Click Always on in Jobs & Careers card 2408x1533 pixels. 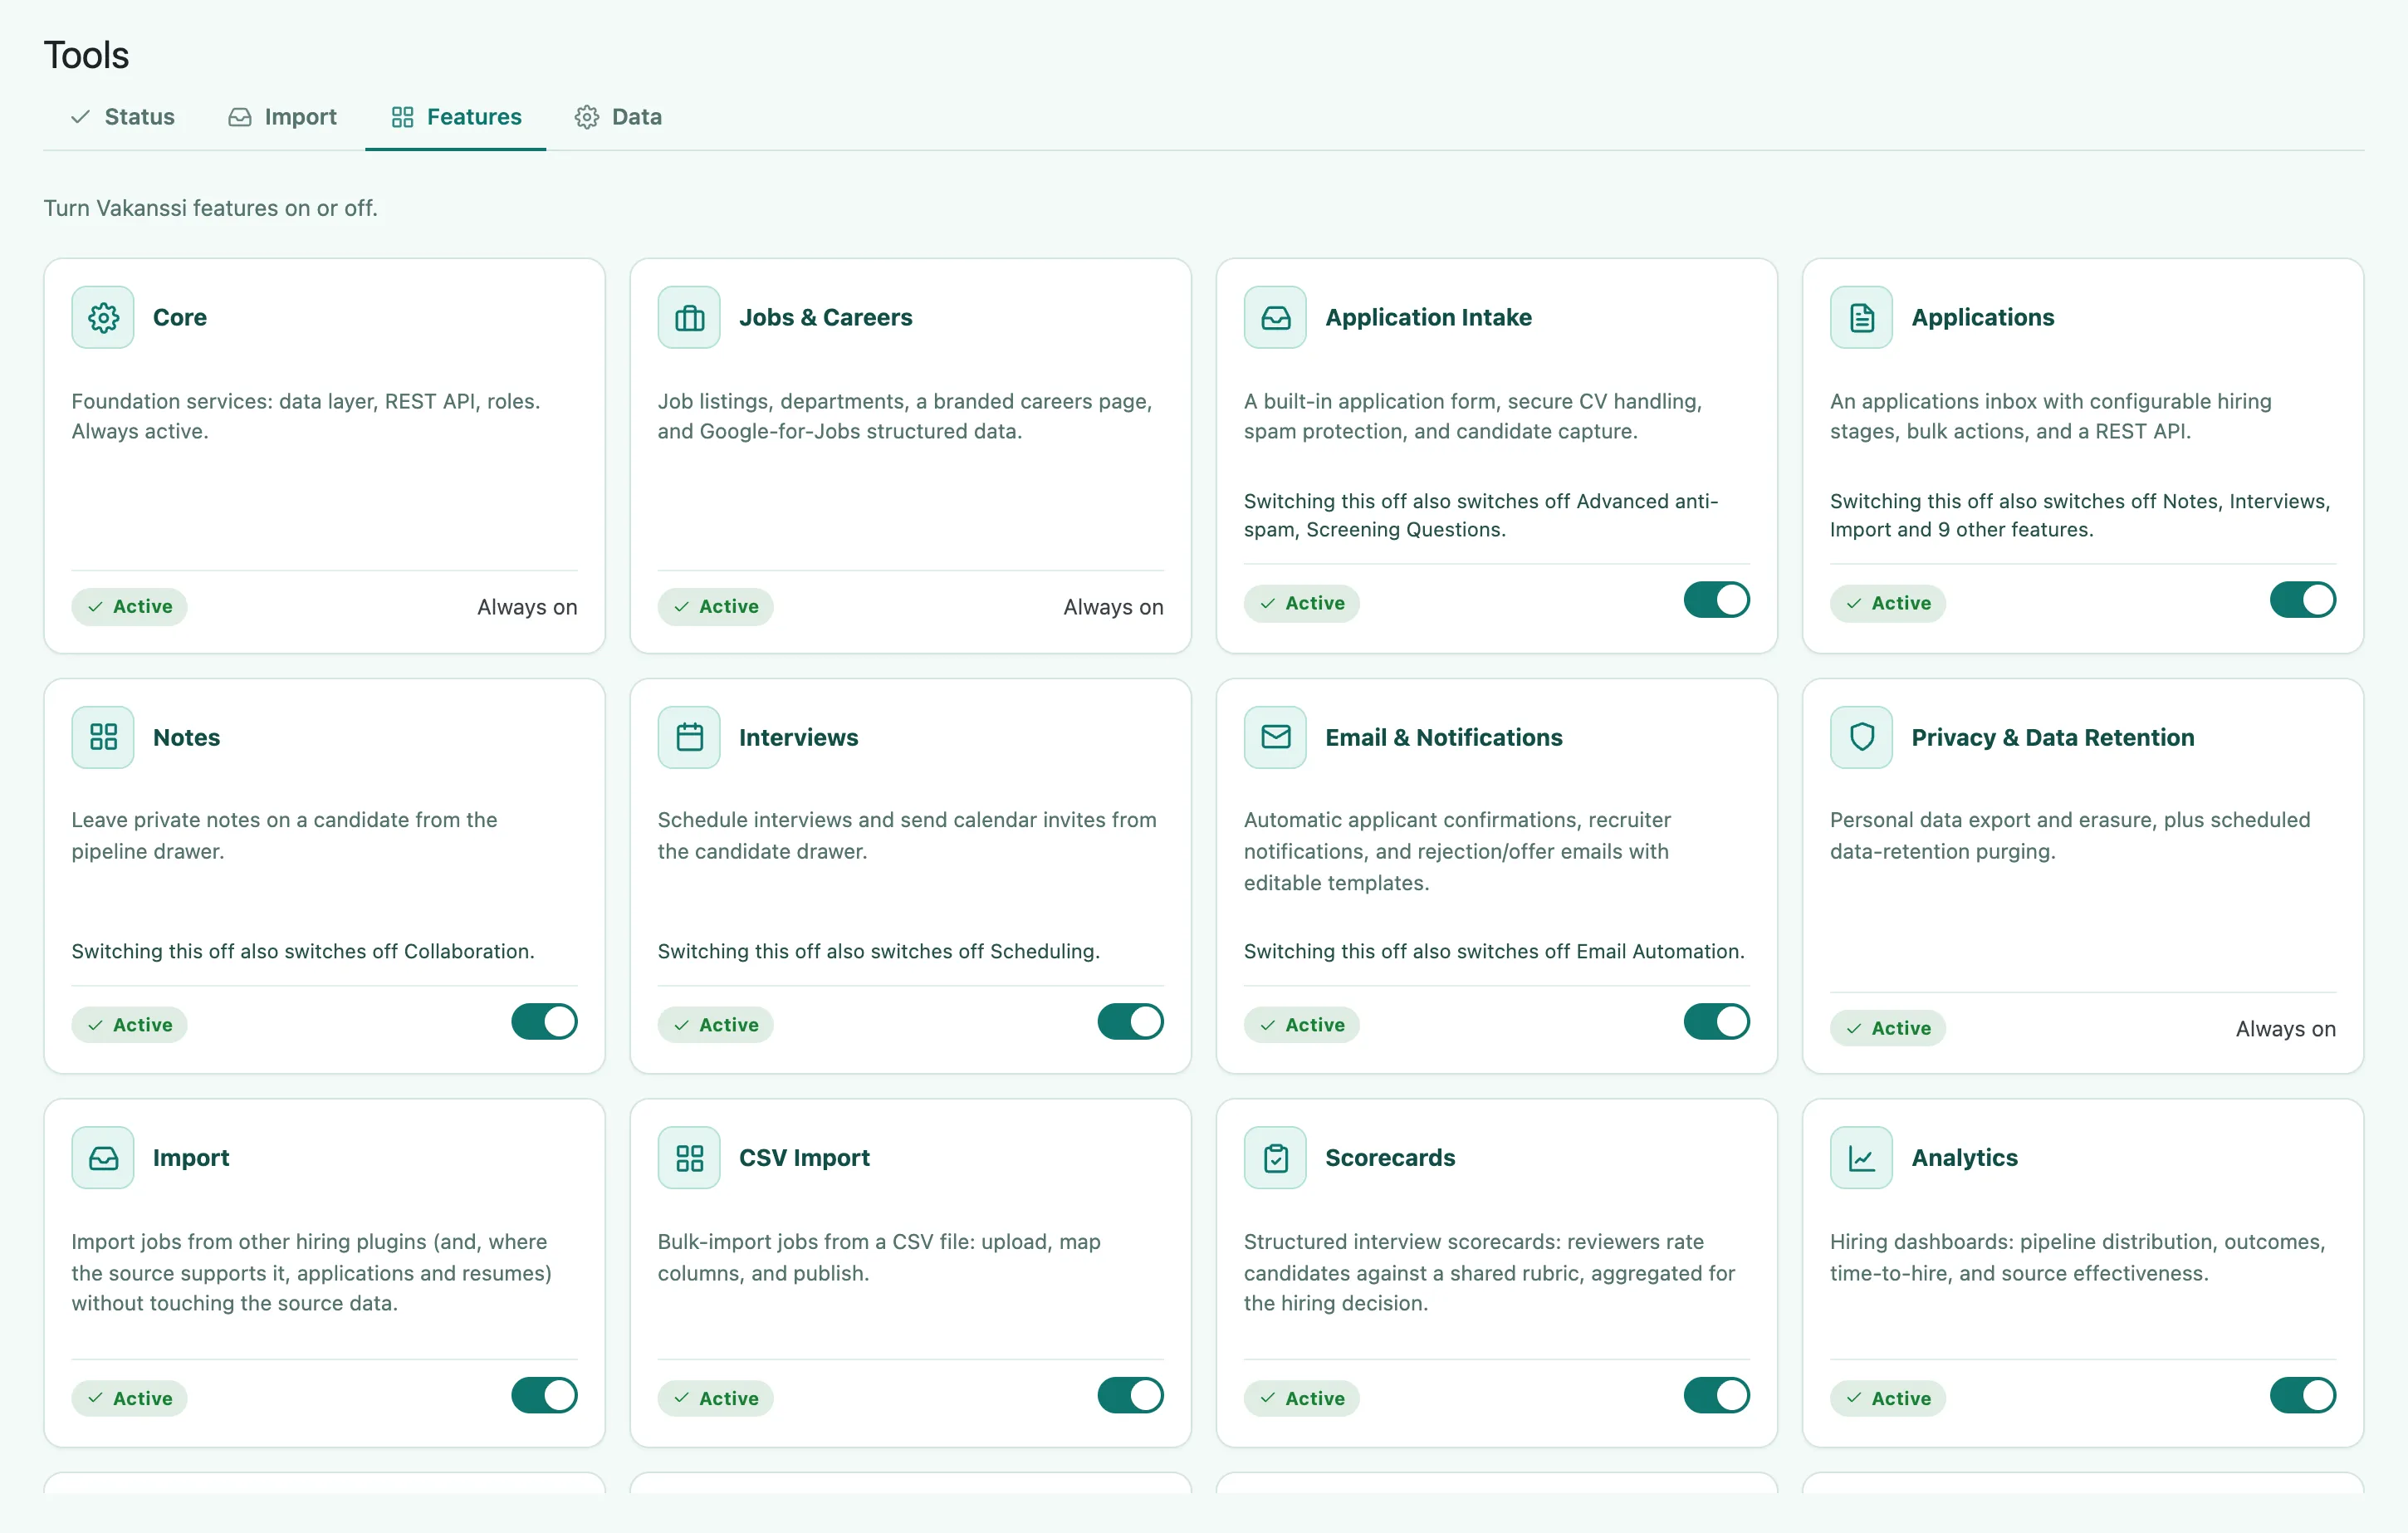point(1113,607)
